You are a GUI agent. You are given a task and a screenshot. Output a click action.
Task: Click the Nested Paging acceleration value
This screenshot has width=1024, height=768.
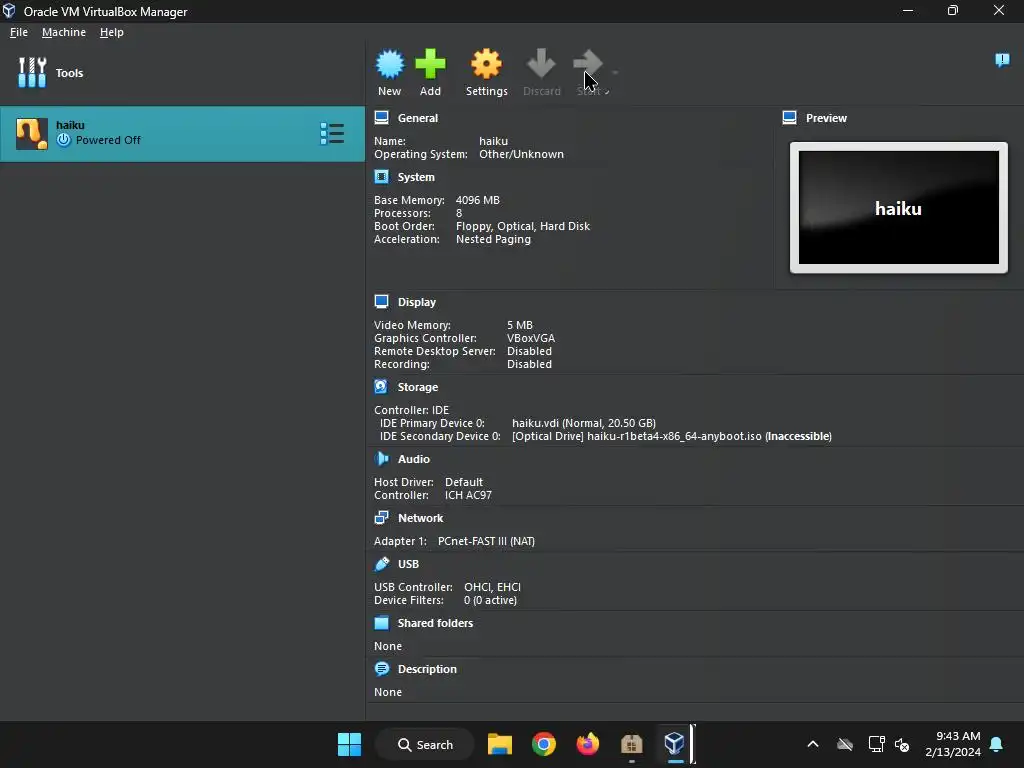pos(493,239)
